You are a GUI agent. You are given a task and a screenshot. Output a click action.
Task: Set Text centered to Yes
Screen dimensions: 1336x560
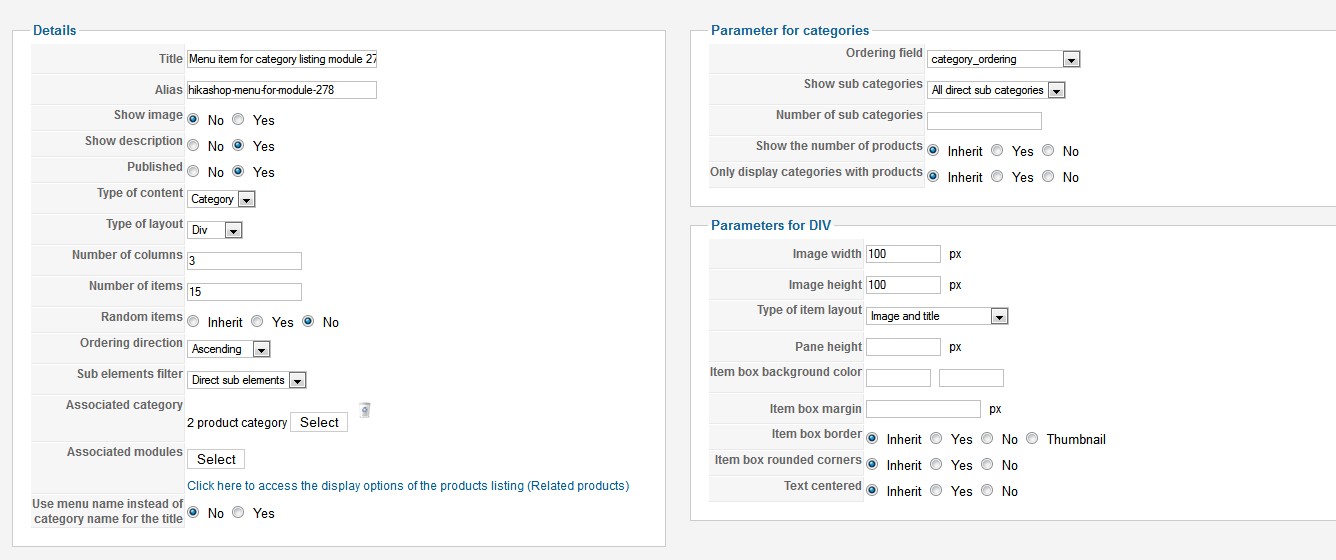tap(936, 491)
